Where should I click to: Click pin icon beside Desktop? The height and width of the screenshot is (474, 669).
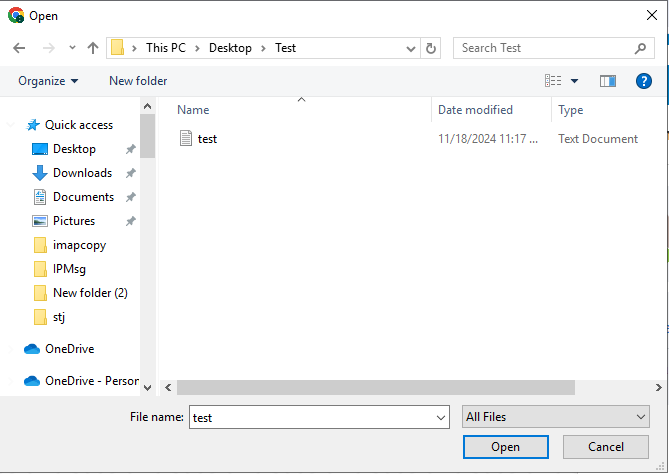click(x=131, y=149)
